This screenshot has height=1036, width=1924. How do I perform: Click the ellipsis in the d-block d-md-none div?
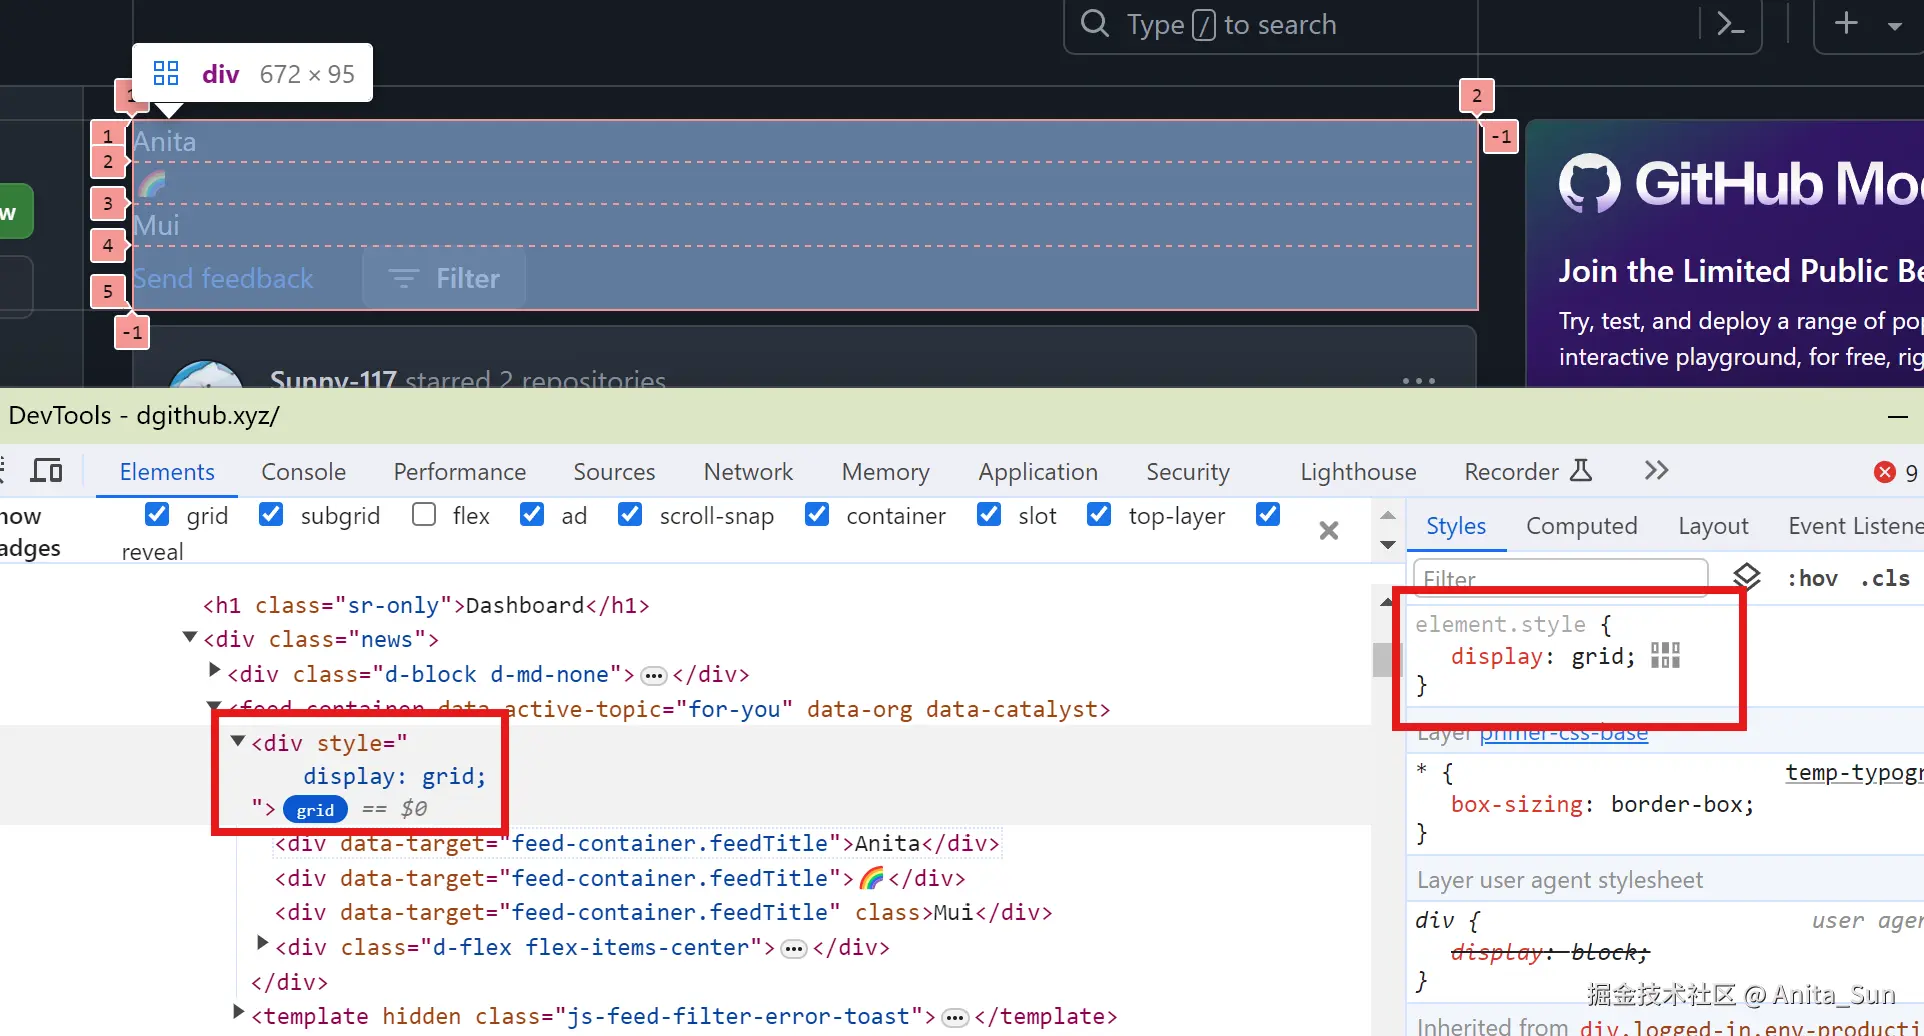(x=654, y=676)
